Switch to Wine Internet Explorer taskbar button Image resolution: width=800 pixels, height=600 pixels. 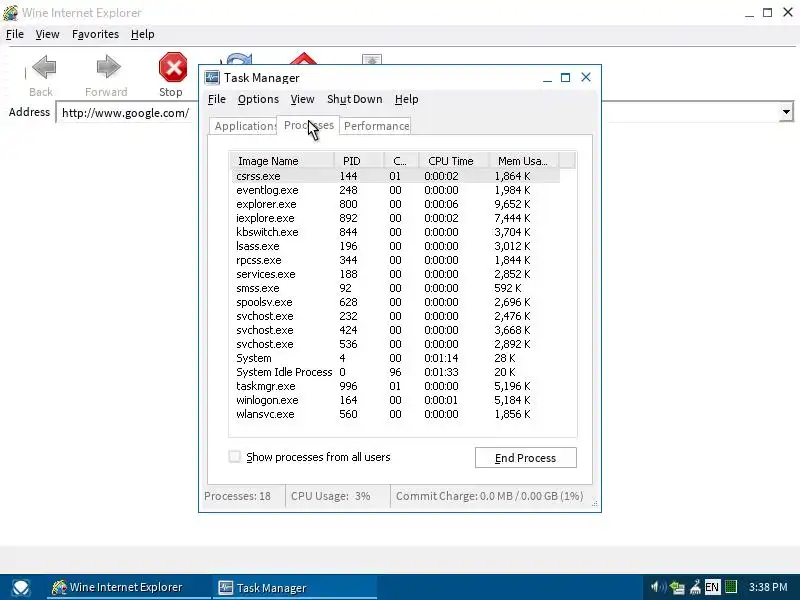[128, 587]
